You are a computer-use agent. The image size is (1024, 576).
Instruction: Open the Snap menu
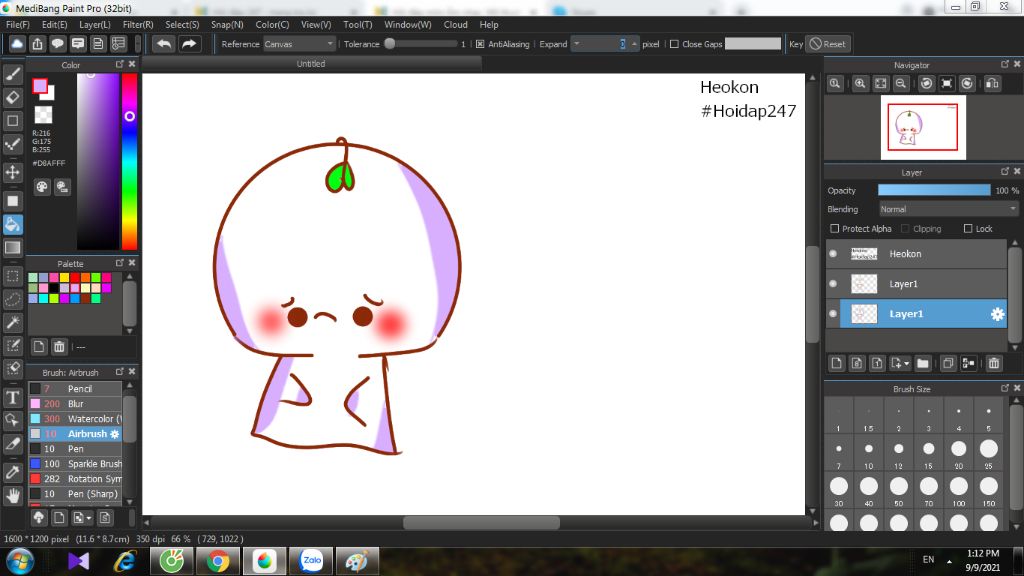227,25
